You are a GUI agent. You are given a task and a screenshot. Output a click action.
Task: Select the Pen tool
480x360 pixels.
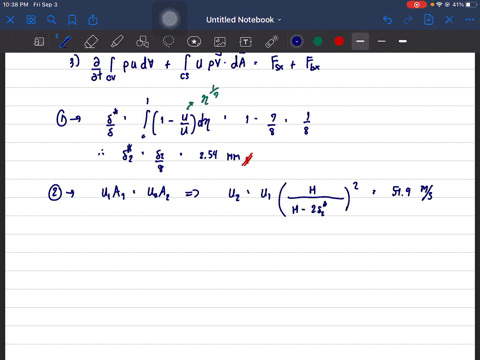pos(64,42)
